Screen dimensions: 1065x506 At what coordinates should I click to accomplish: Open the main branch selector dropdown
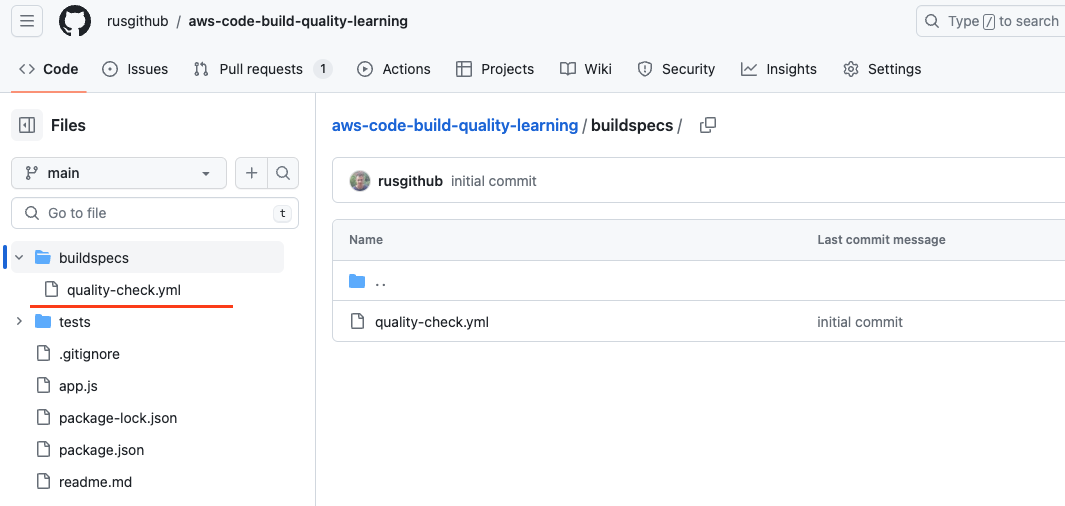(119, 173)
